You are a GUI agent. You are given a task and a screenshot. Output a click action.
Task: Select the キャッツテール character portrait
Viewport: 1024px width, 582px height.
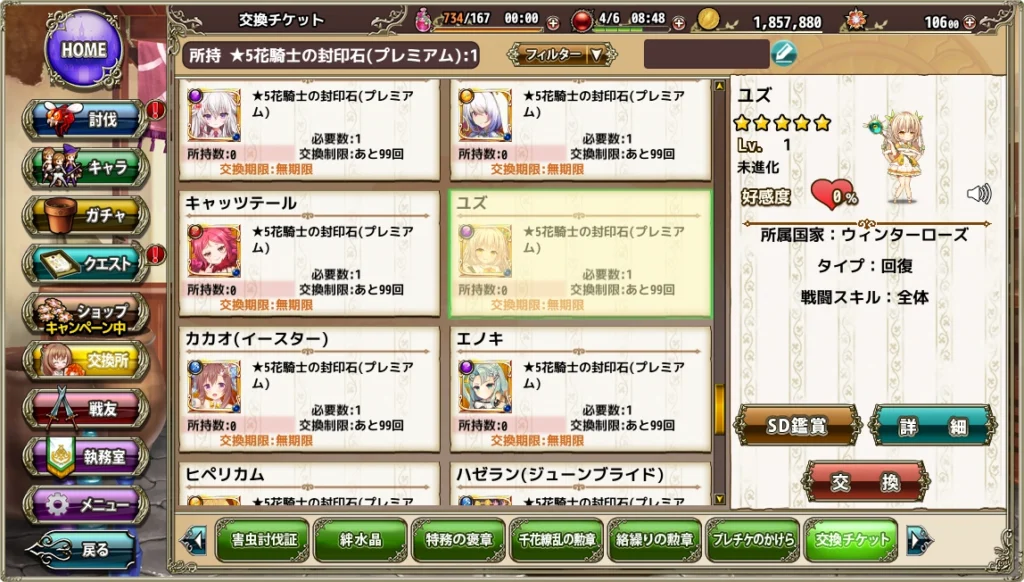(x=214, y=250)
